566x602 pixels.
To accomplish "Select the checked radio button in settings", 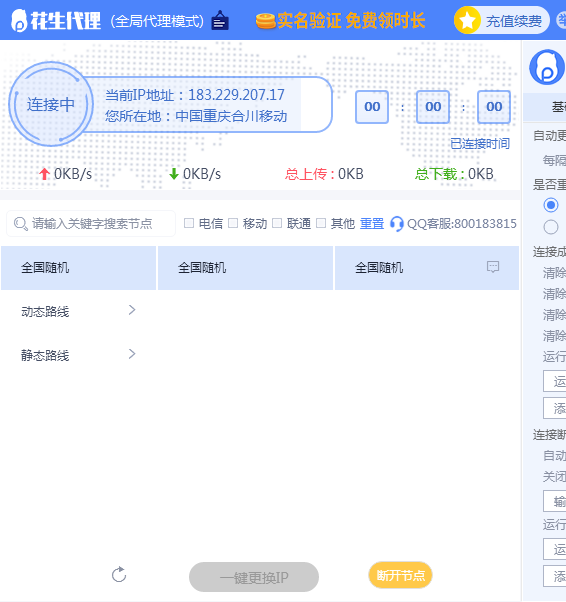I will click(551, 205).
